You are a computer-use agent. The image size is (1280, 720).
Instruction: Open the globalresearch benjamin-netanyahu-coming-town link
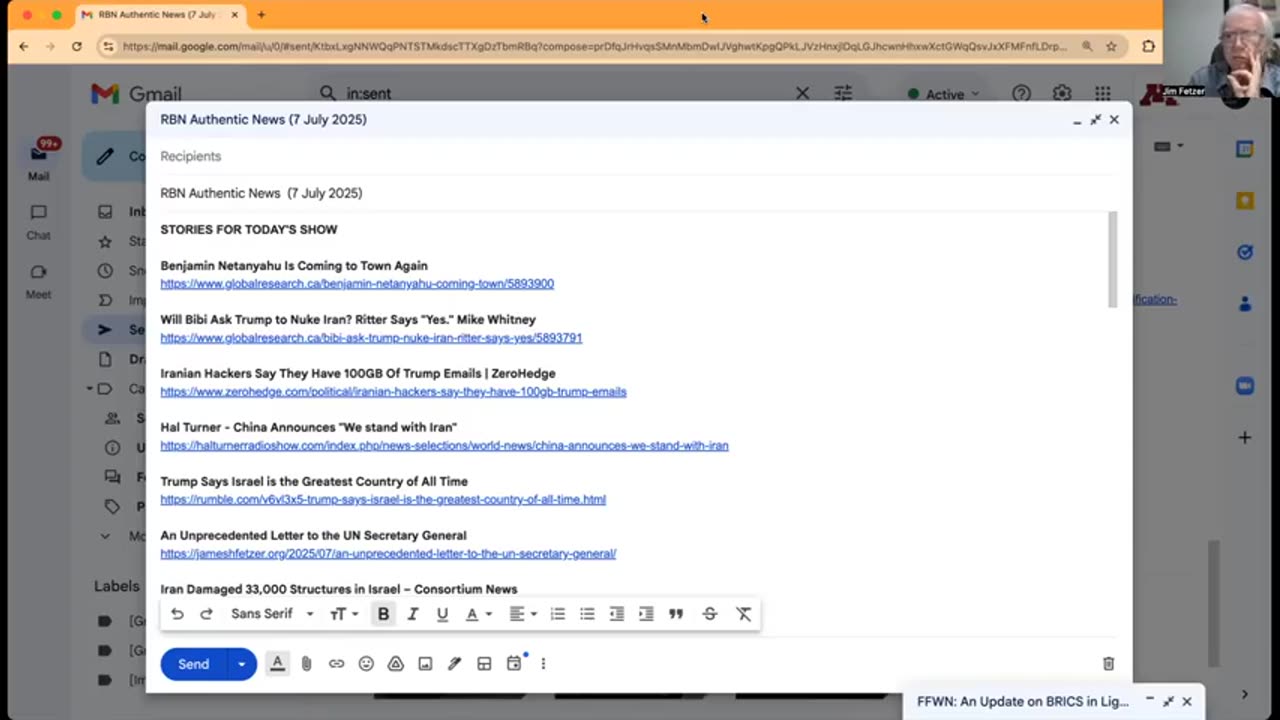[357, 284]
